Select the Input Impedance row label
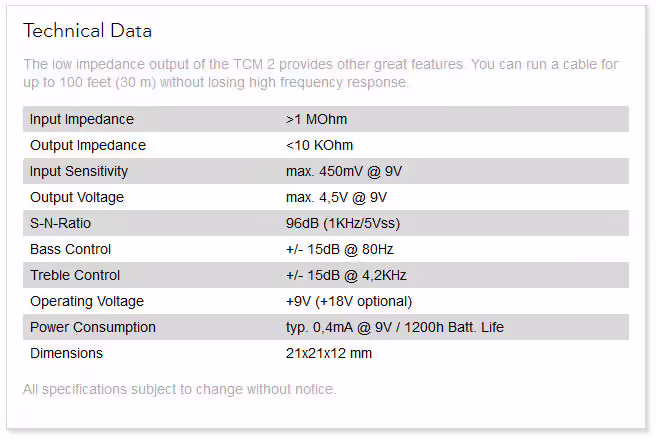Image resolution: width=656 pixels, height=440 pixels. tap(82, 119)
